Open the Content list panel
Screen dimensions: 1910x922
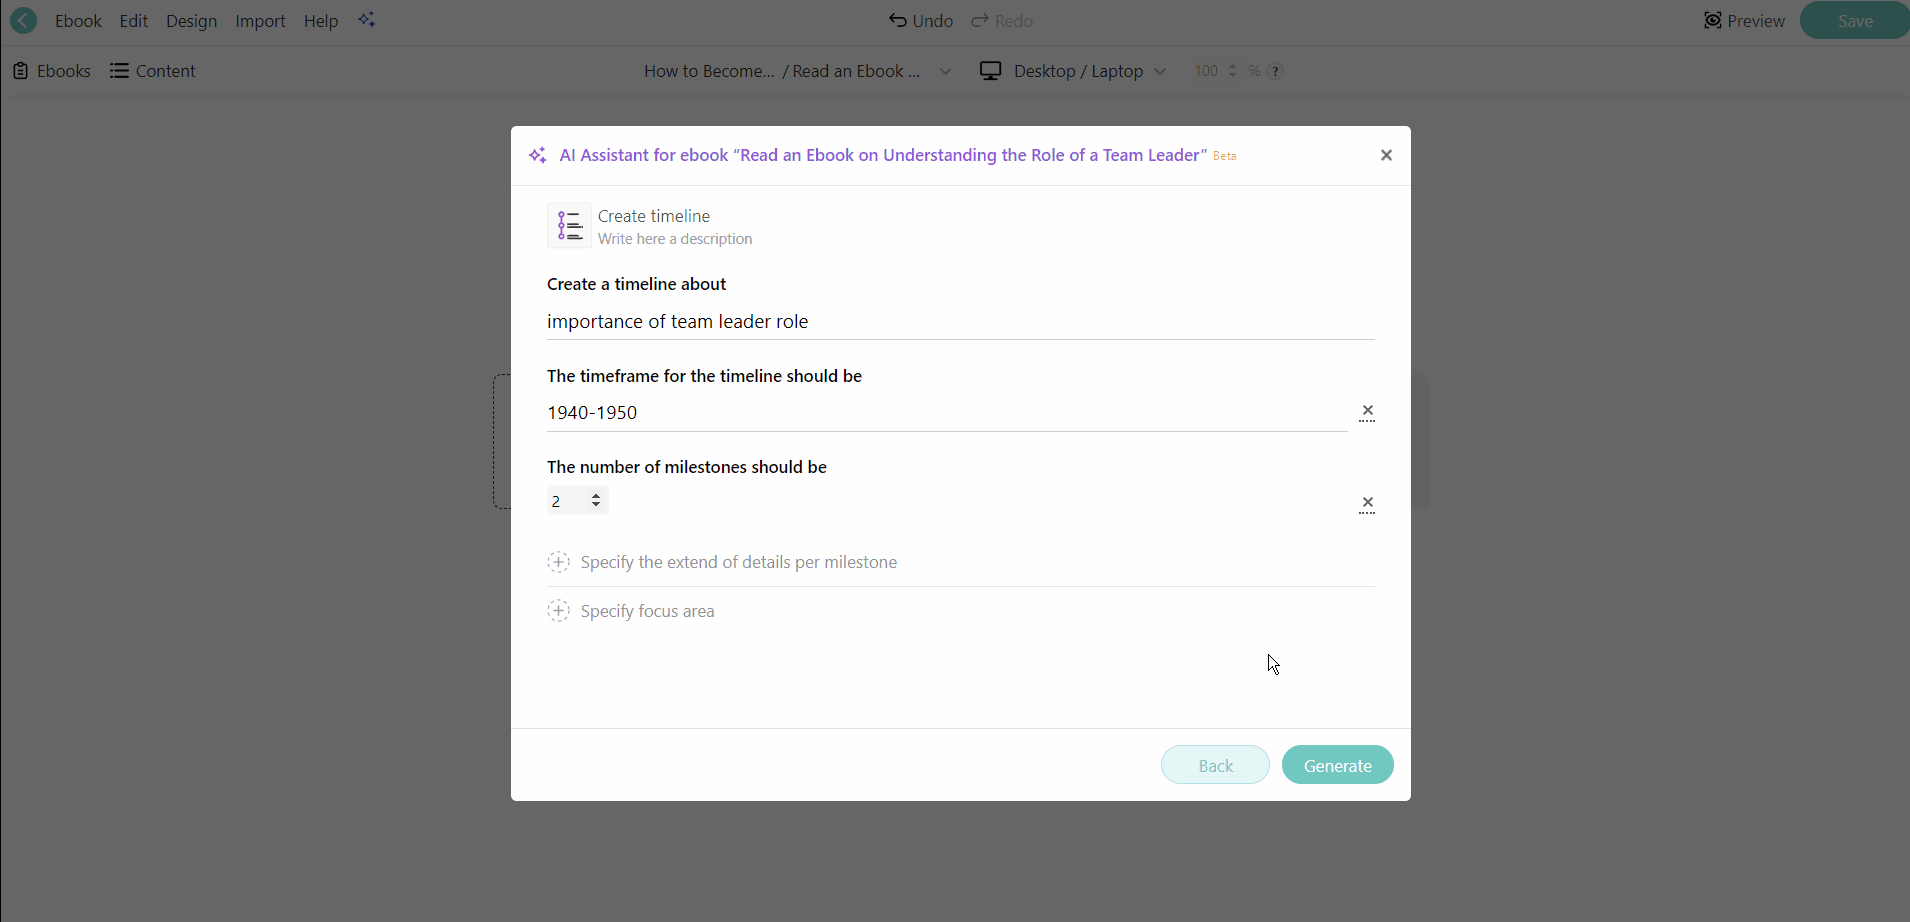click(x=153, y=71)
